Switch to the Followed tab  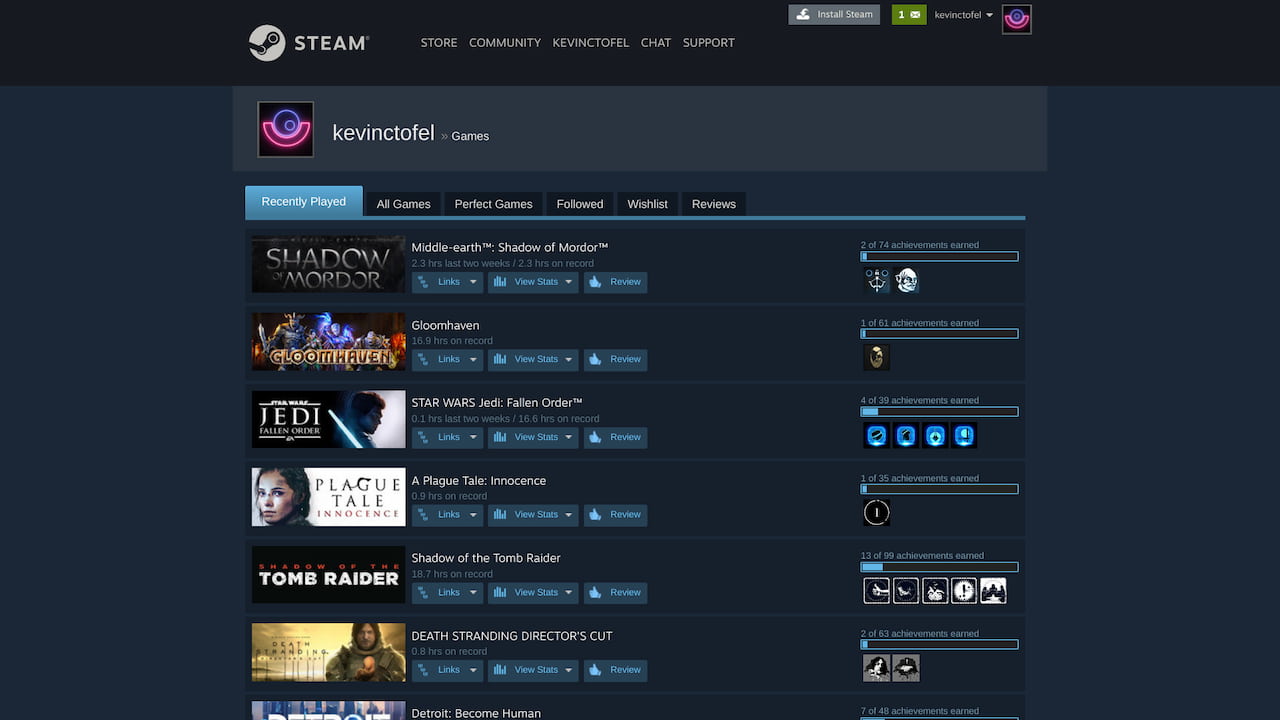[580, 204]
